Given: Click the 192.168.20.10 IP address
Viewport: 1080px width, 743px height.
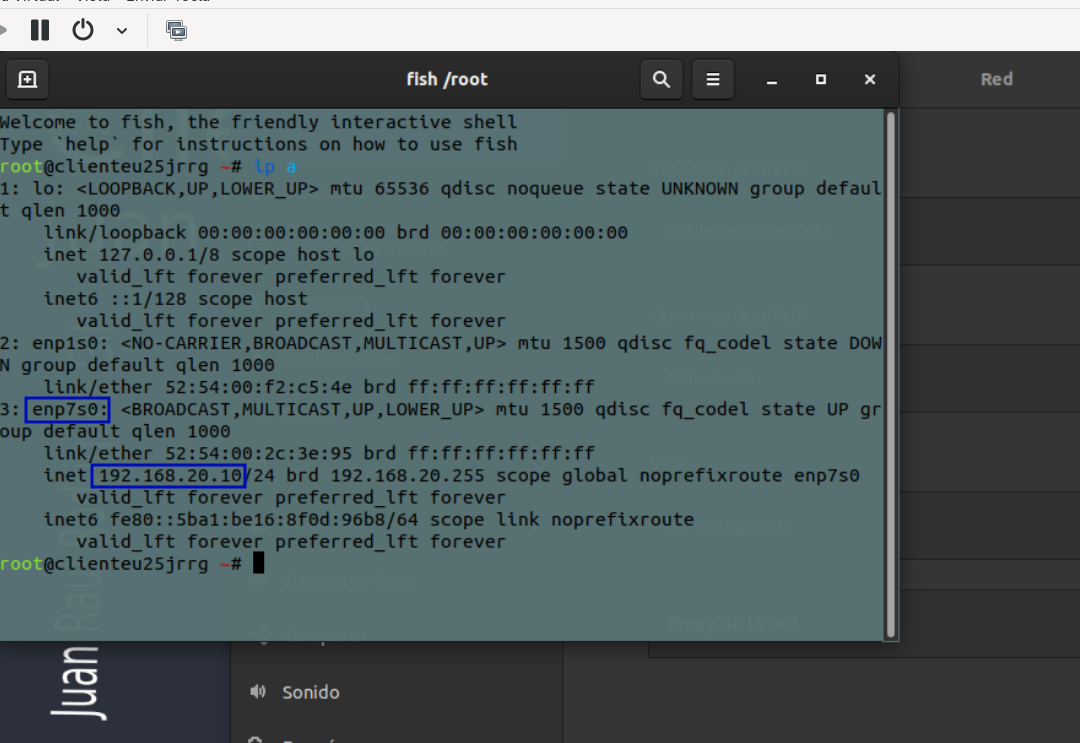Looking at the screenshot, I should 169,476.
